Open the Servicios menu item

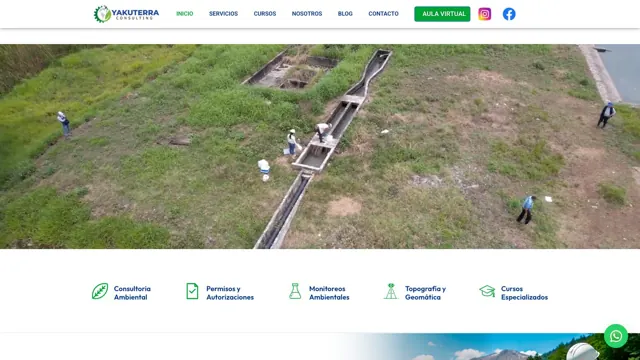click(x=223, y=14)
